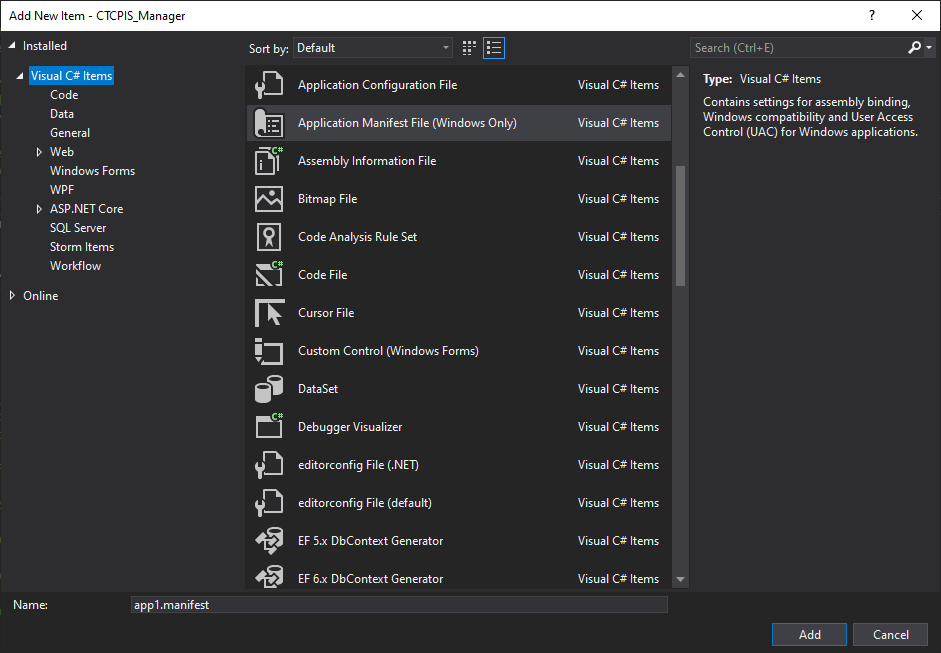Collapse the Visual C# Items node
Viewport: 941px width, 653px height.
20,76
